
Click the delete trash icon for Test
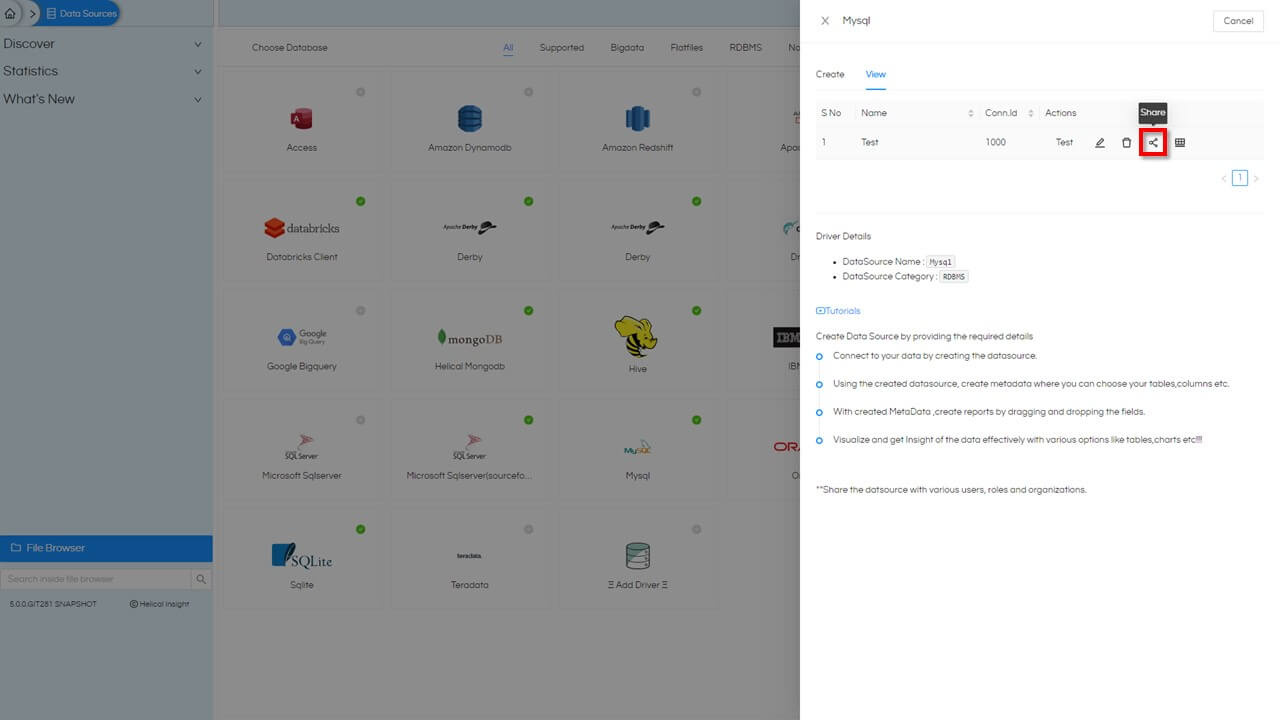point(1127,143)
